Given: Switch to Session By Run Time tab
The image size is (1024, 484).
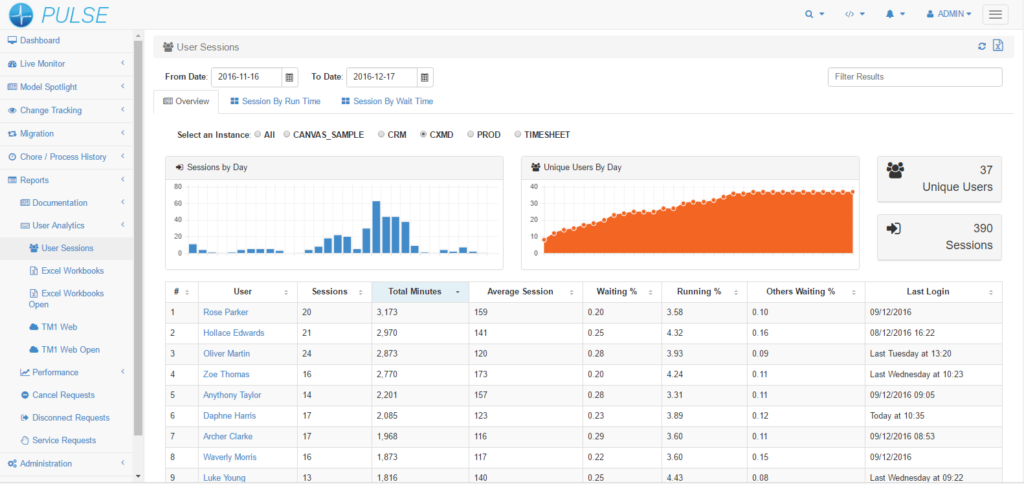Looking at the screenshot, I should point(275,101).
